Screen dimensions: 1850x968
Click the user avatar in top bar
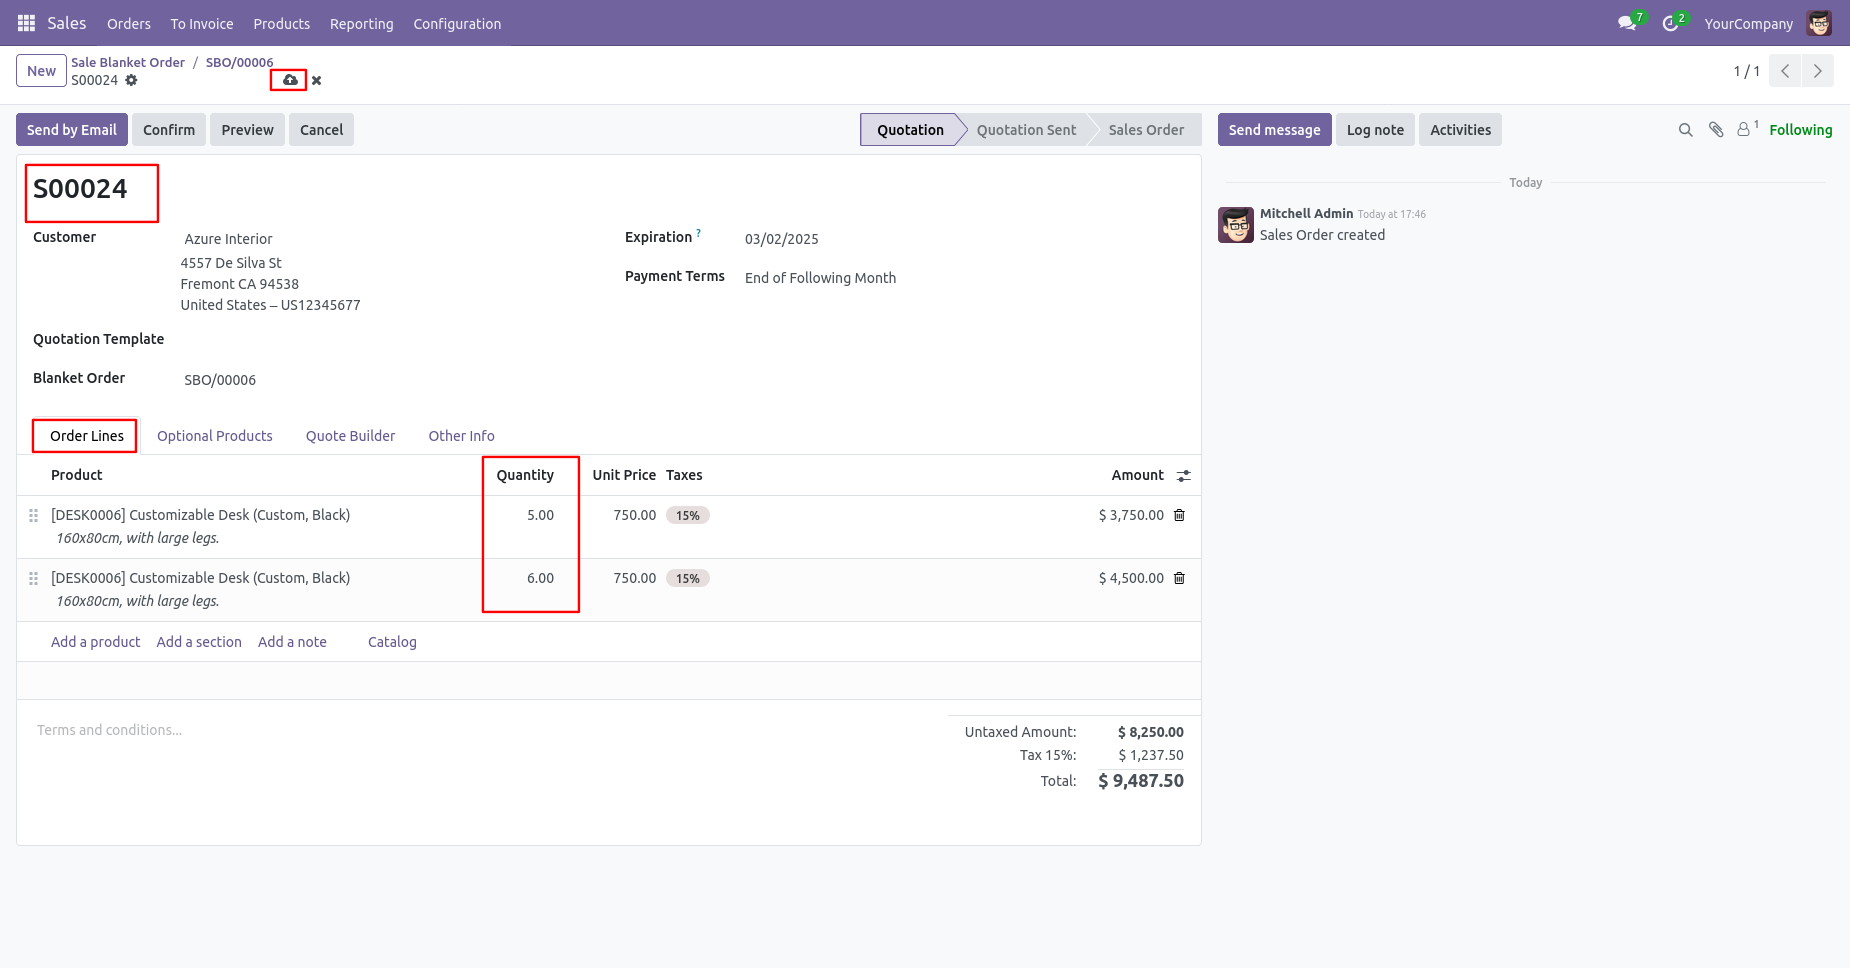(1819, 23)
